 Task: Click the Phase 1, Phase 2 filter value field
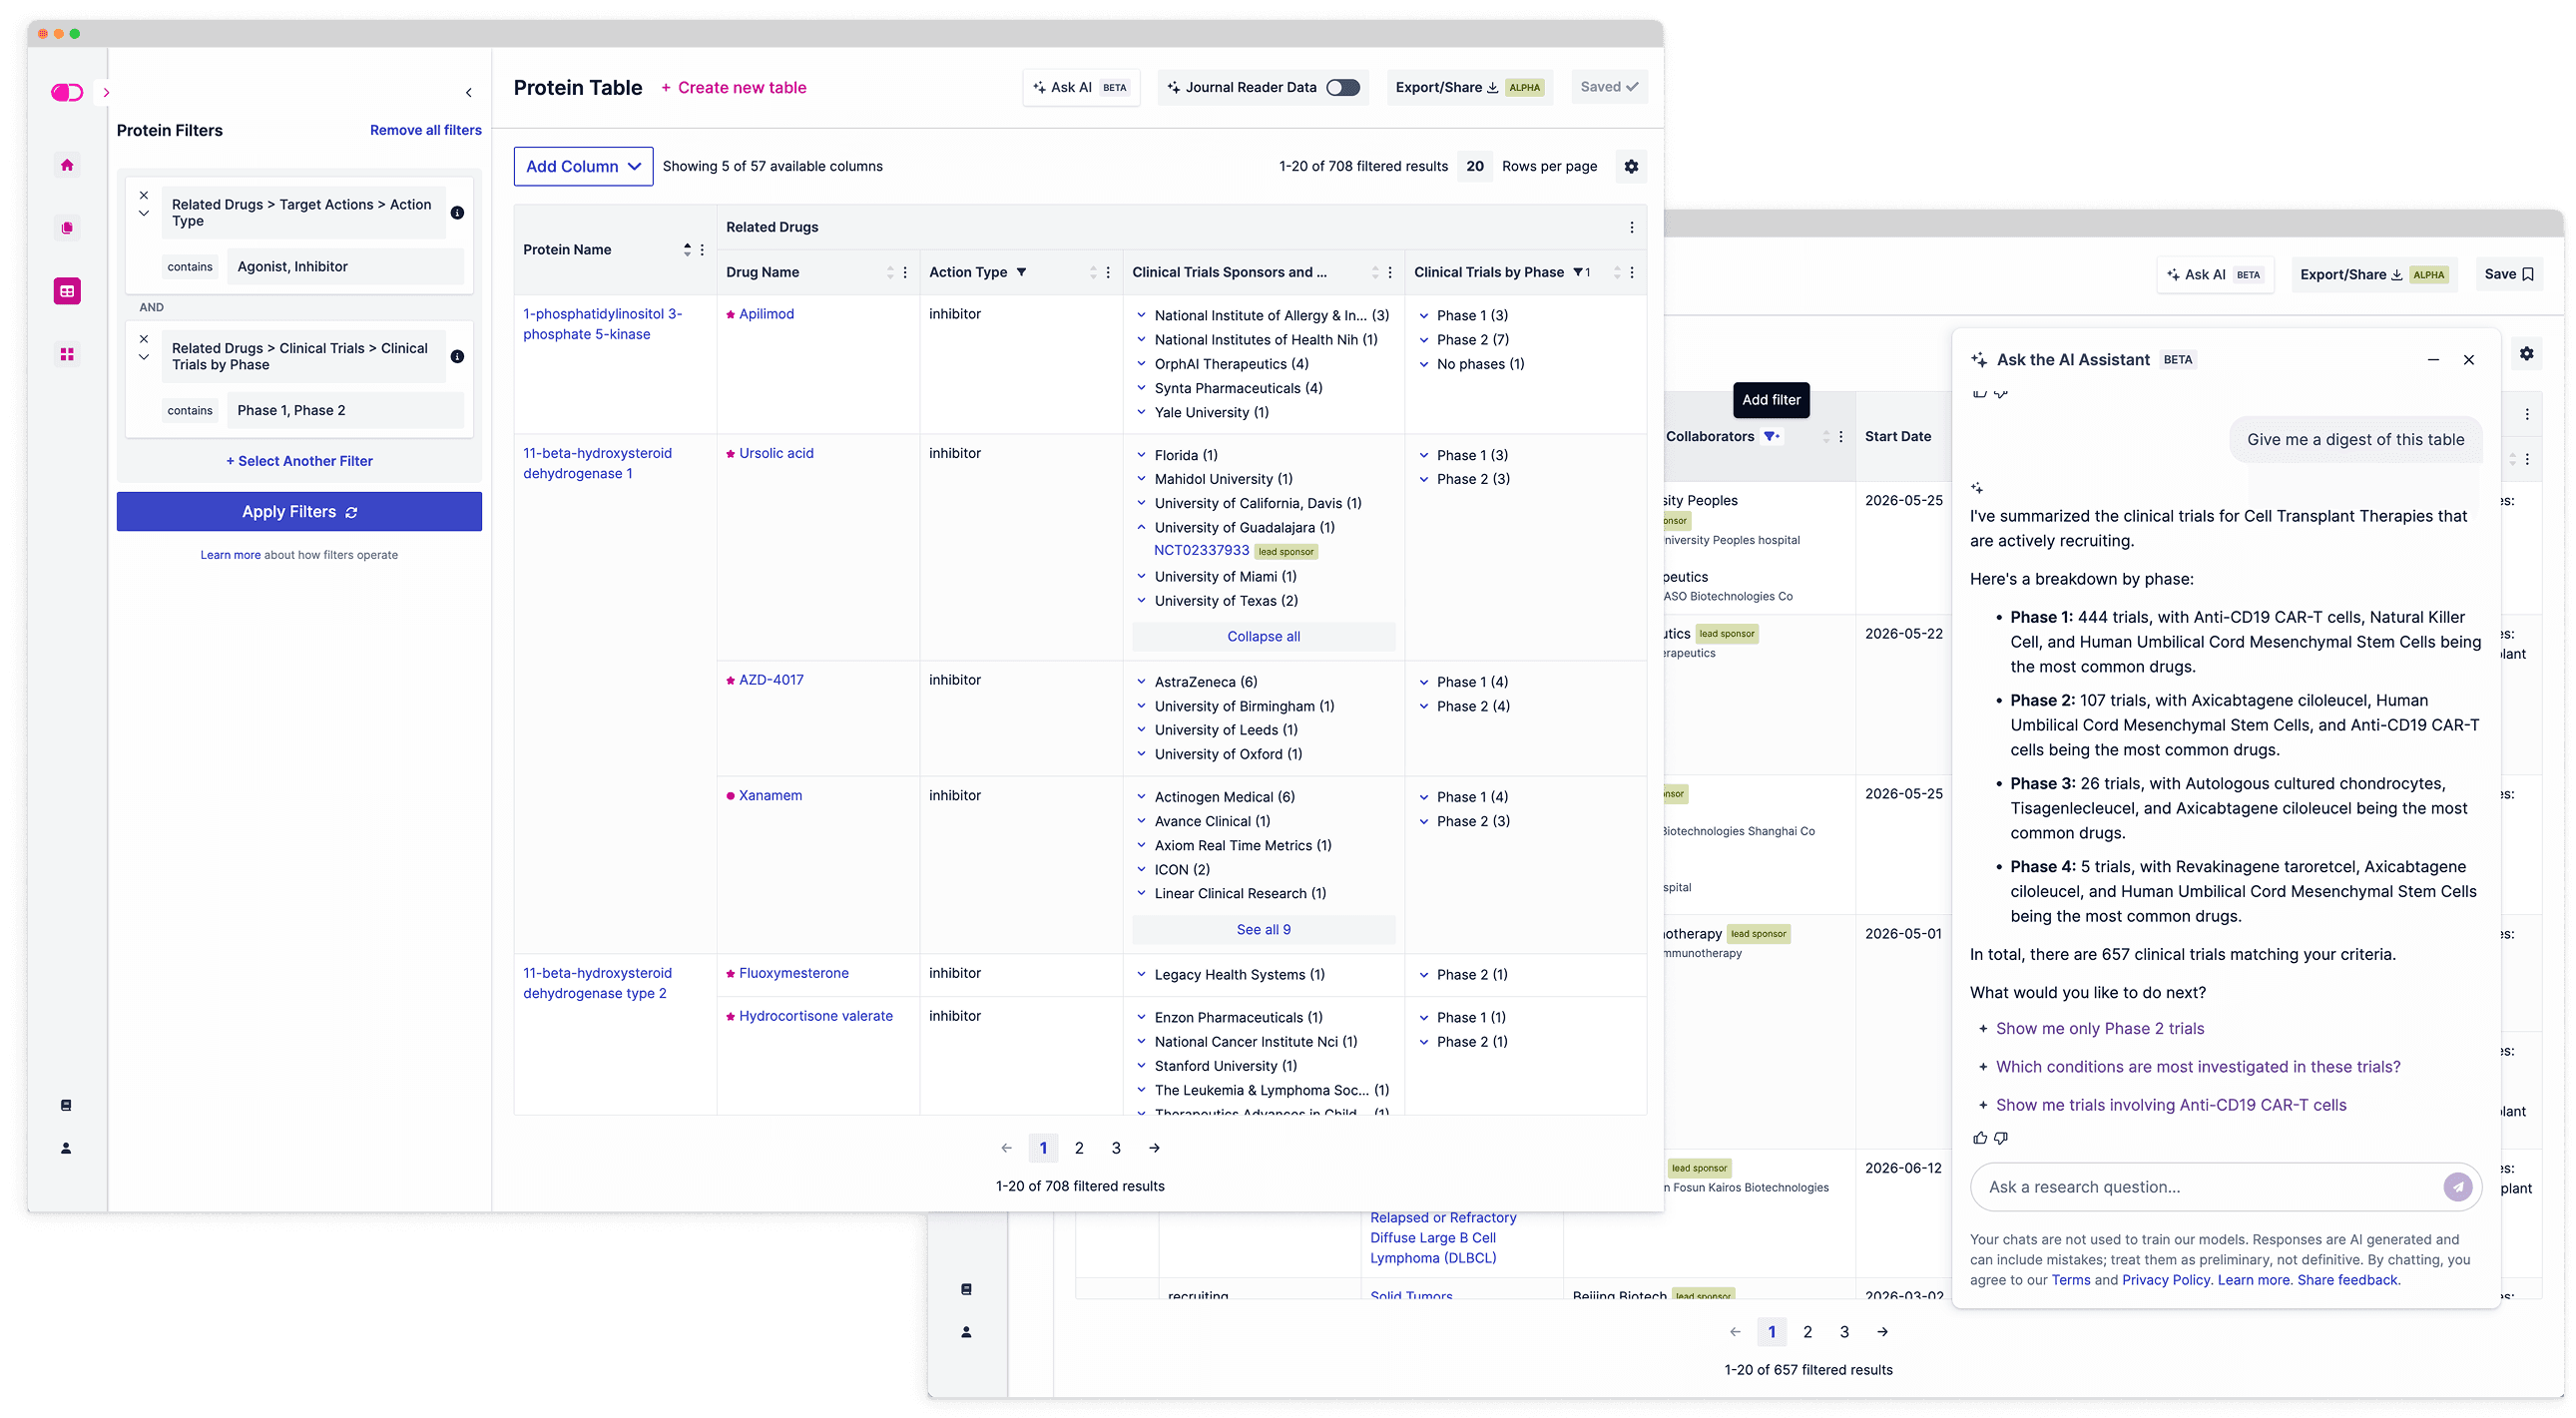(x=346, y=410)
